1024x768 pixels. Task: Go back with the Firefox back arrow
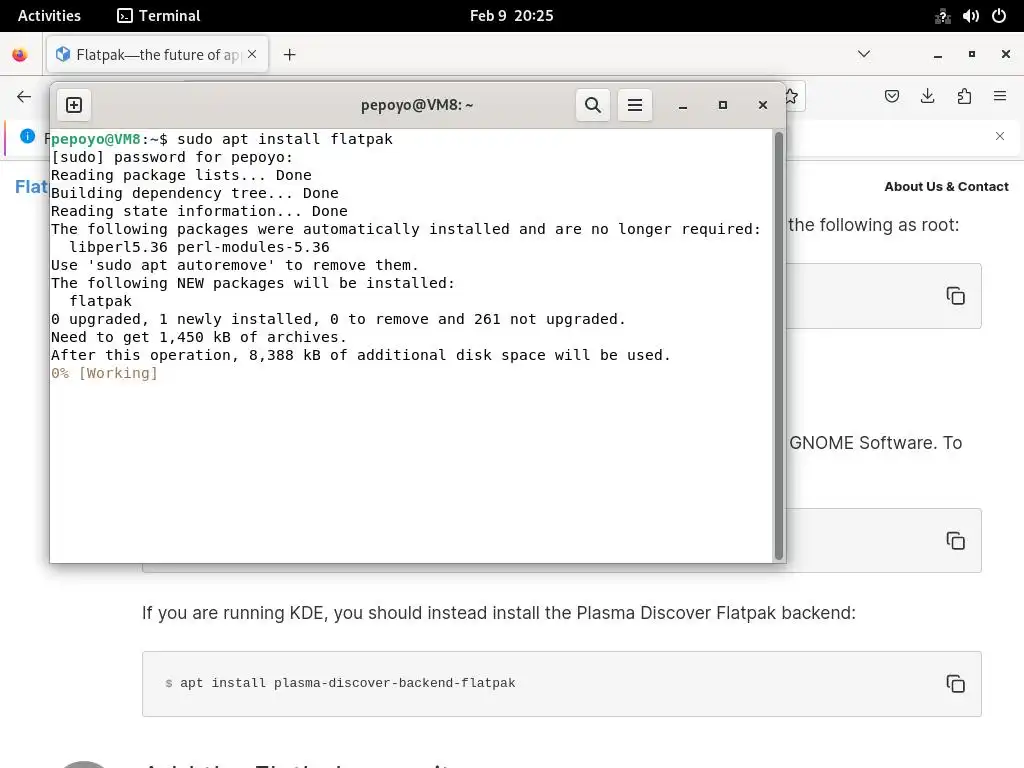(x=24, y=97)
